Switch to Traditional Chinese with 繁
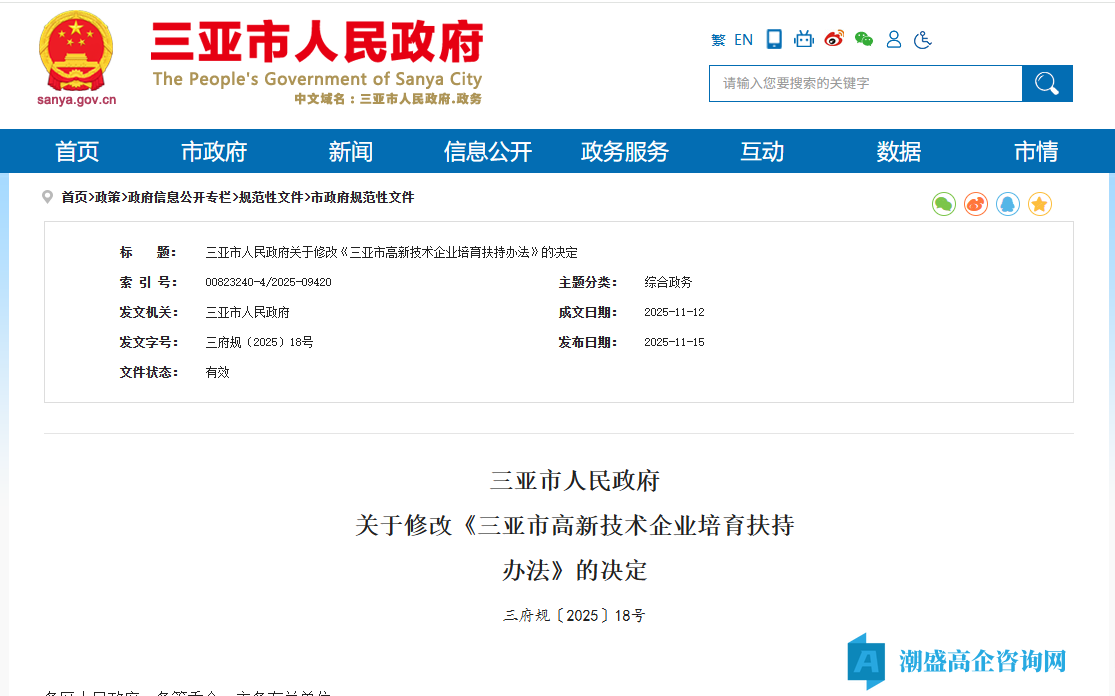 click(717, 39)
